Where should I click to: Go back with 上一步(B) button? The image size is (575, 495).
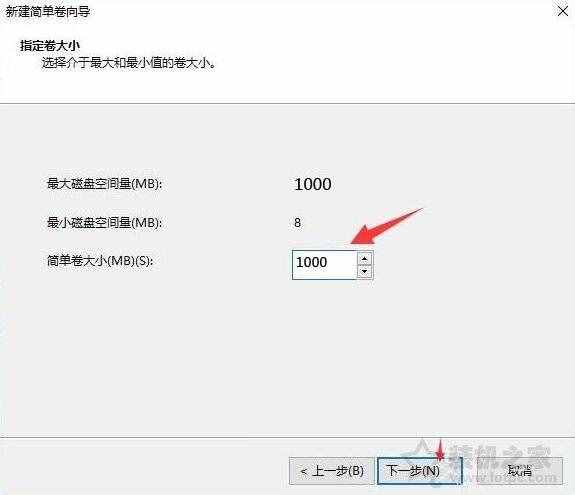pos(332,471)
